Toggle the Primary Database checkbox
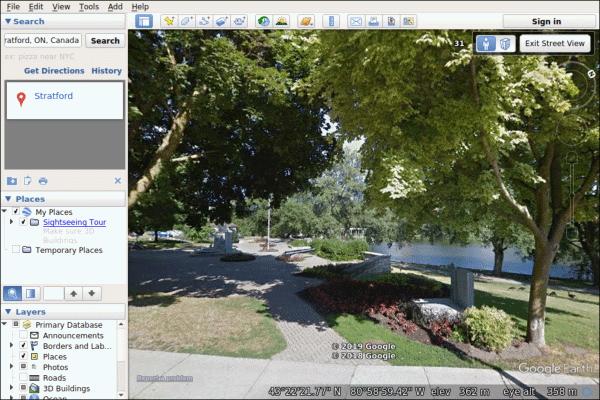The height and width of the screenshot is (400, 600). coord(16,324)
